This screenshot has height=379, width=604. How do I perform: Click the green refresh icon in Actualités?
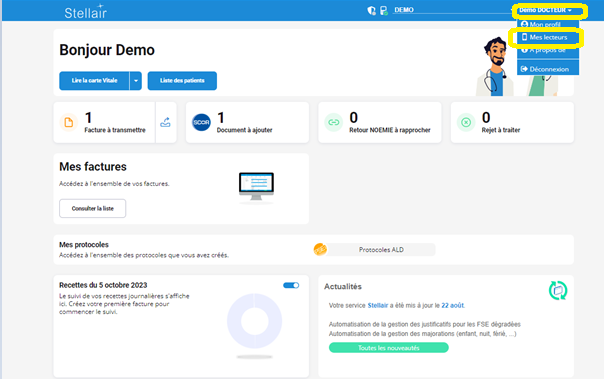(558, 290)
